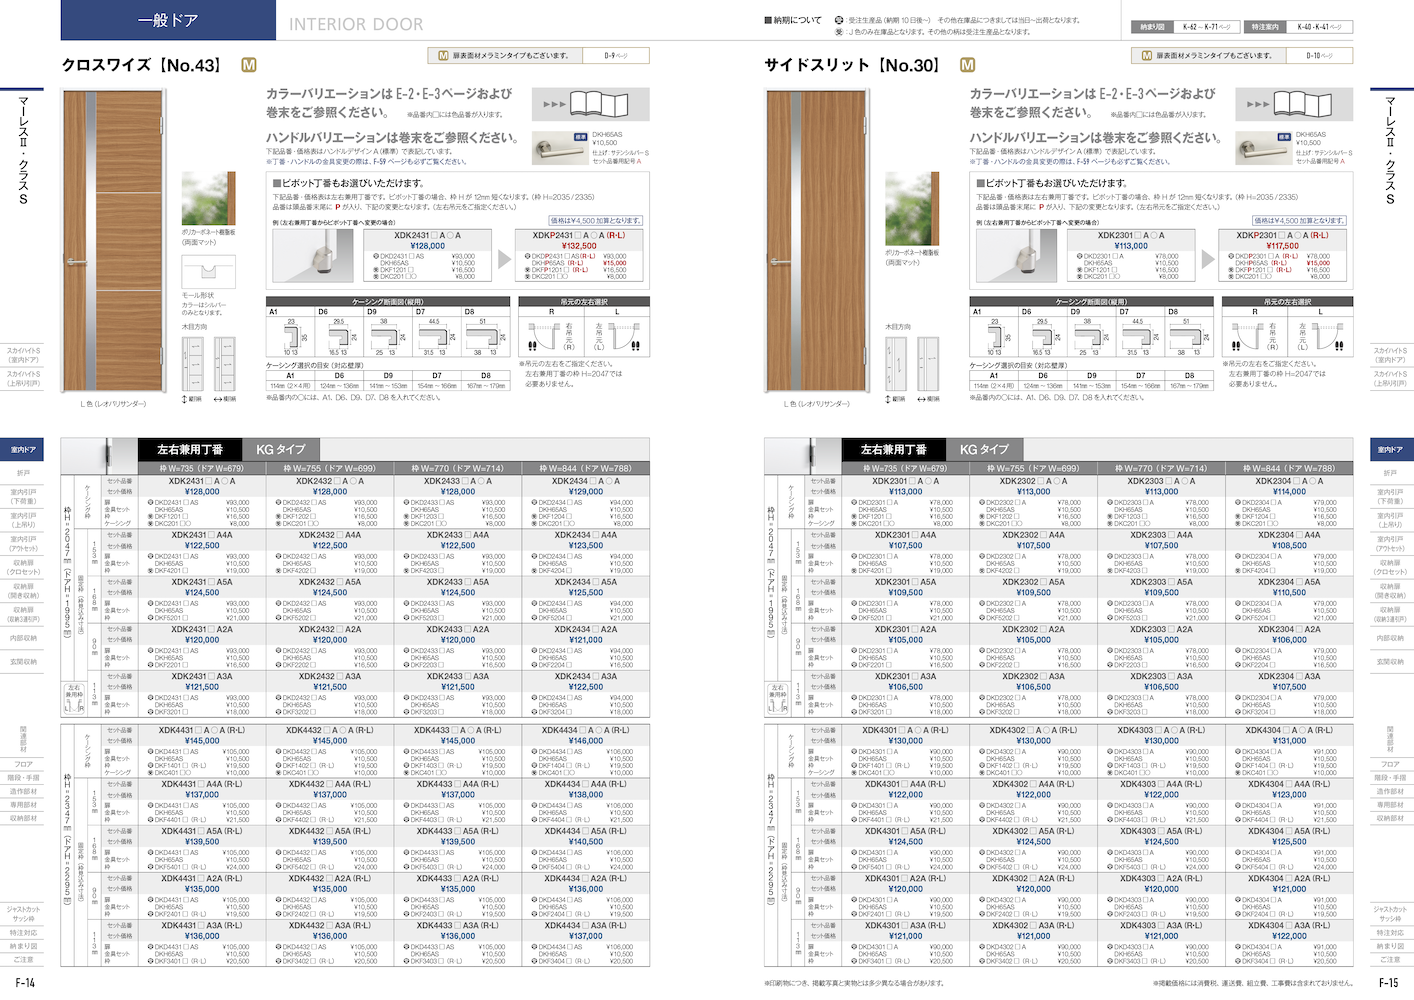This screenshot has width=1414, height=1000.
Task: Click the 横張 horizontal grain arrow icon
Action: pyautogui.click(x=216, y=396)
